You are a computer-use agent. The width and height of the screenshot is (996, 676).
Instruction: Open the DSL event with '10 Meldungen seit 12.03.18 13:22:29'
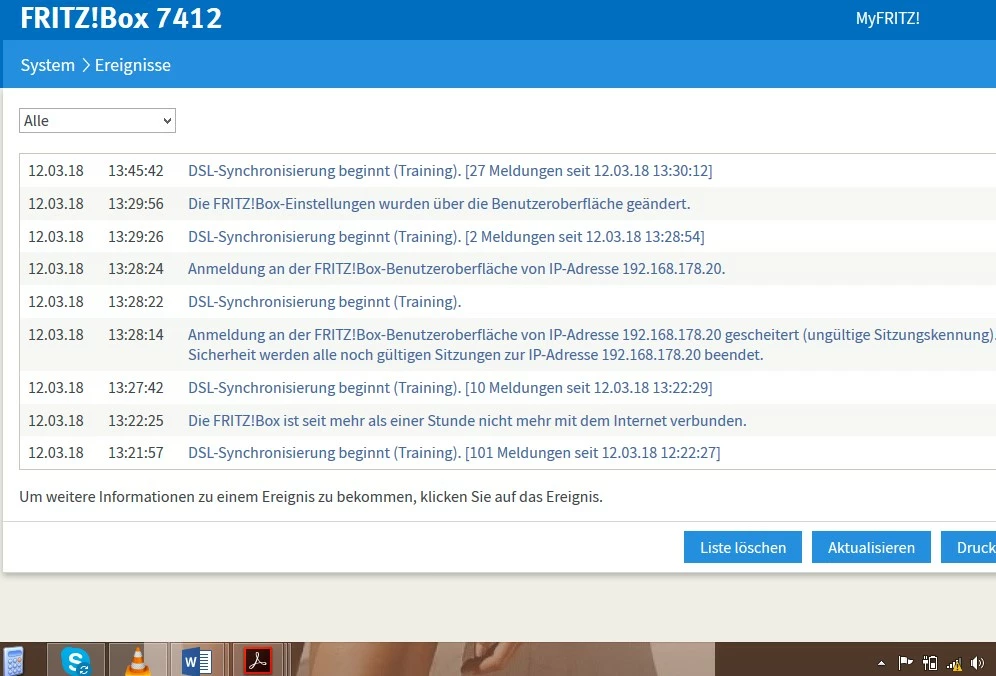[450, 388]
